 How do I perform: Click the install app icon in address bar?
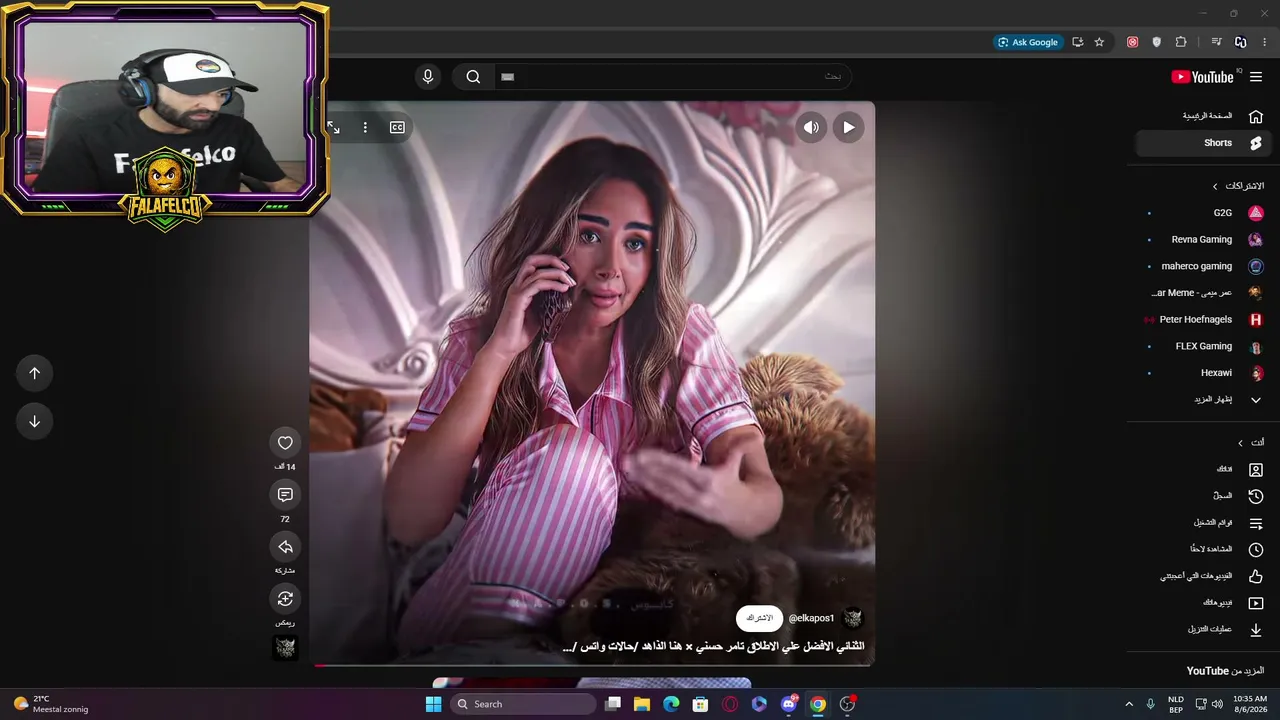[1077, 42]
